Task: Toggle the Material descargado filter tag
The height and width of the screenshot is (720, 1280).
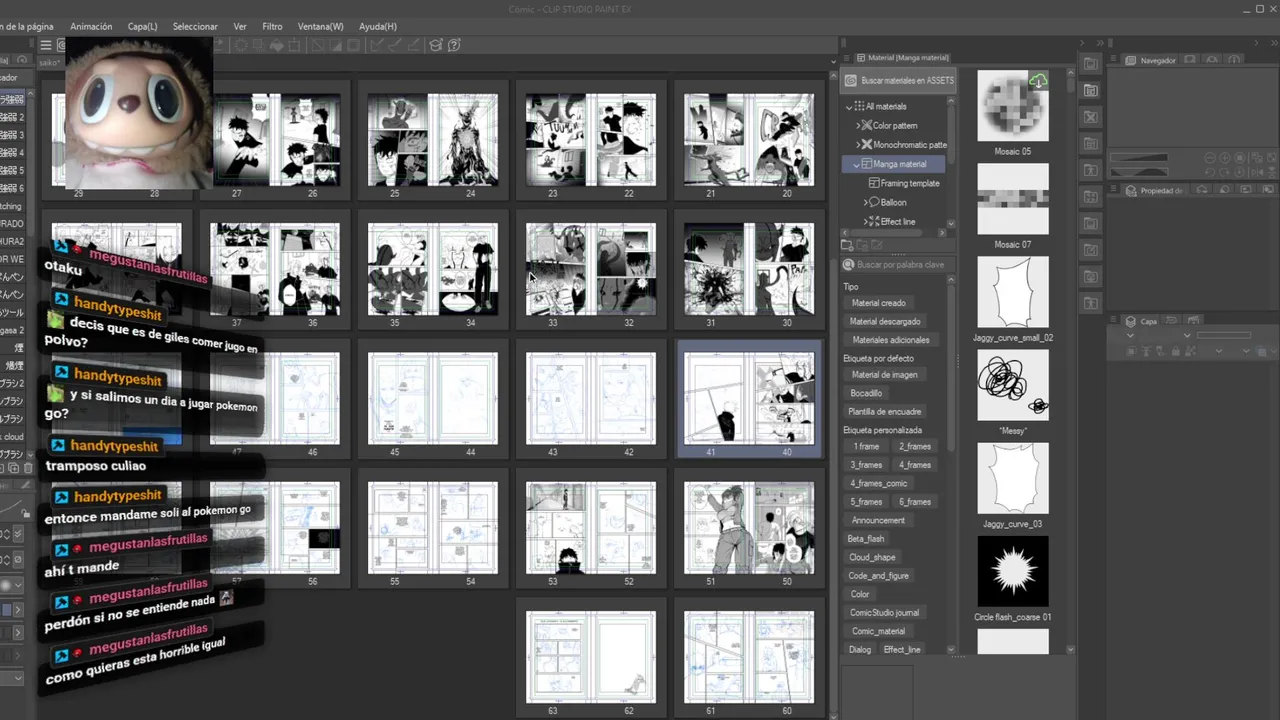Action: coord(885,321)
